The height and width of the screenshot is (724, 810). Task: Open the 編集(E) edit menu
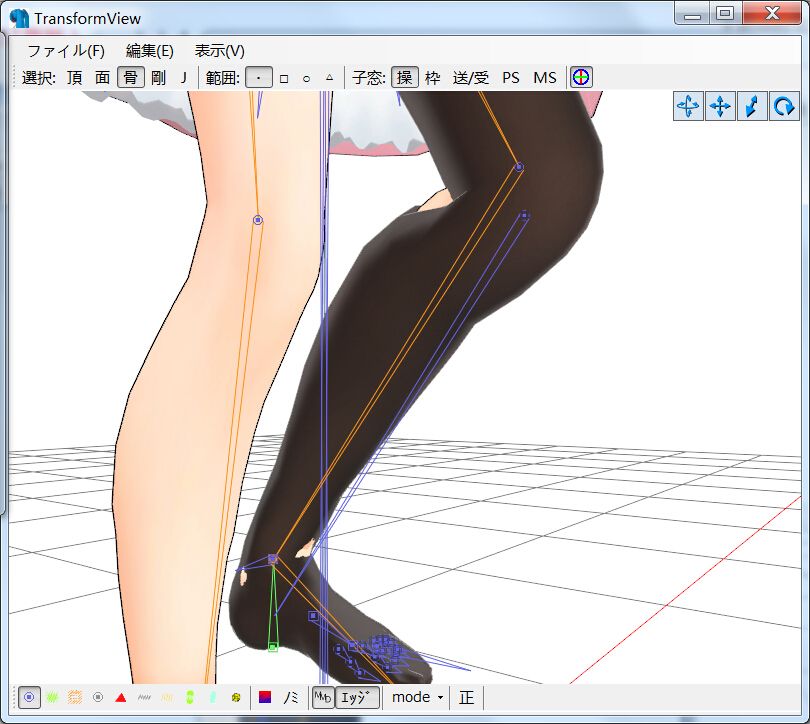click(x=150, y=51)
